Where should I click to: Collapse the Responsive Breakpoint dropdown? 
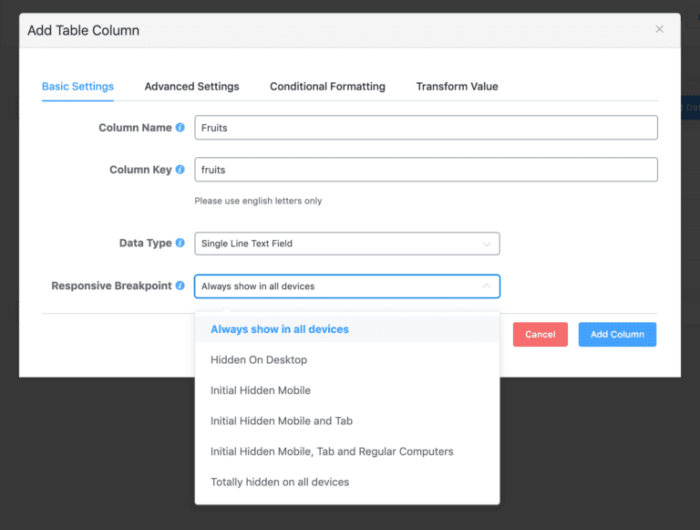486,286
